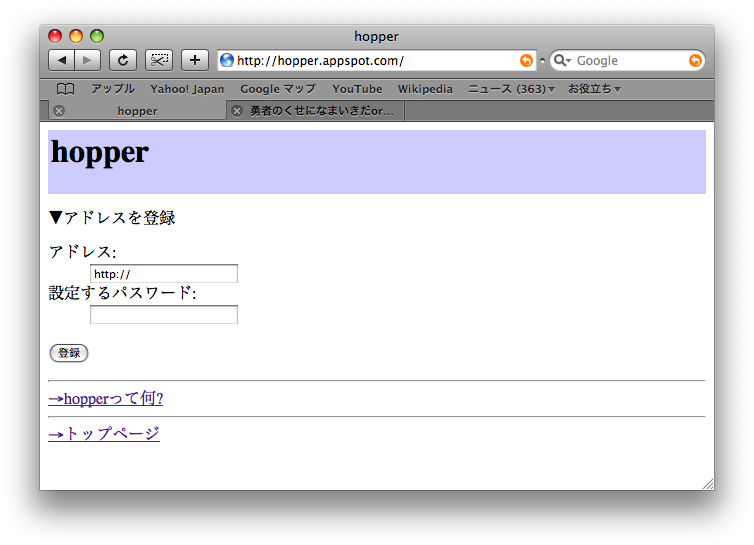Open the →hopperって何? link
The width and height of the screenshot is (754, 545).
(x=106, y=398)
